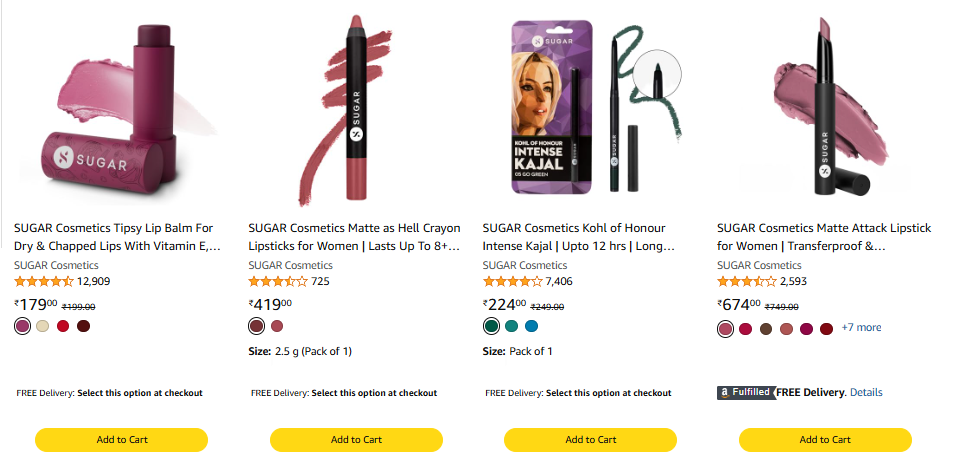
Task: Add Kohl of Honour Kajal to cart
Action: pos(590,439)
